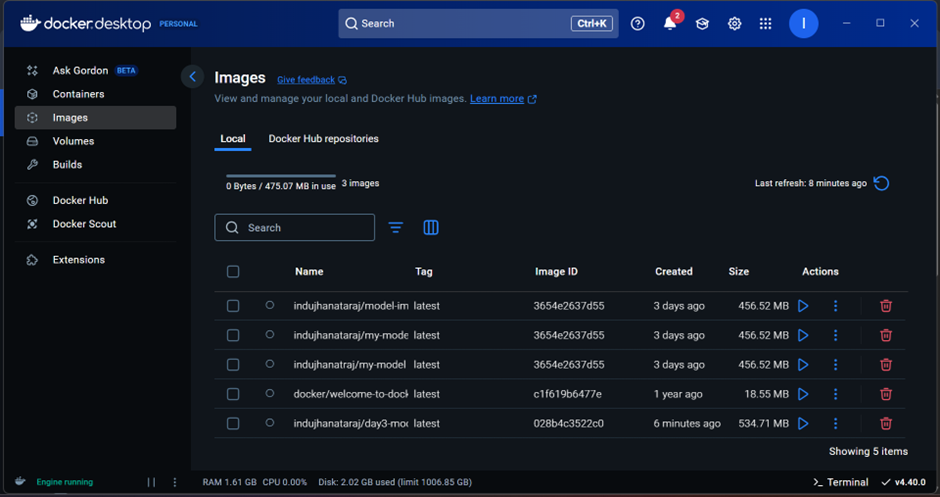
Task: Focus the images Search field
Action: point(294,228)
